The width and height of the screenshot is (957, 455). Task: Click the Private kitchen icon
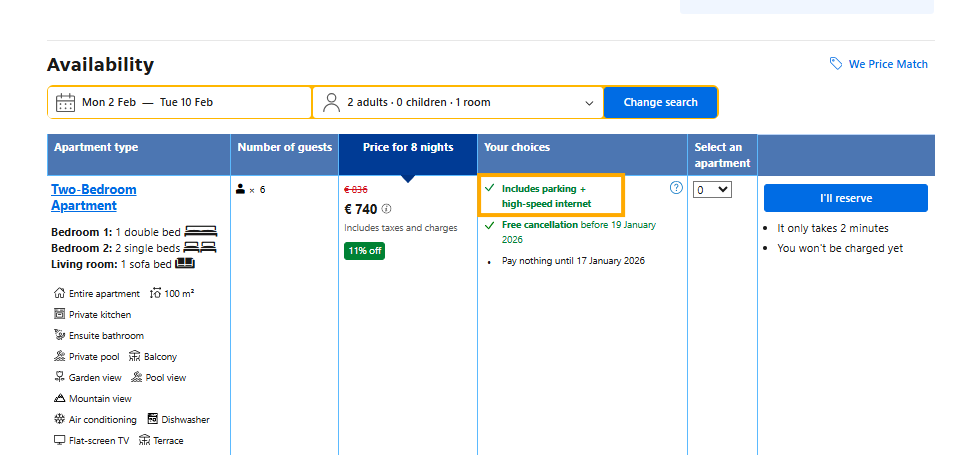coord(59,315)
